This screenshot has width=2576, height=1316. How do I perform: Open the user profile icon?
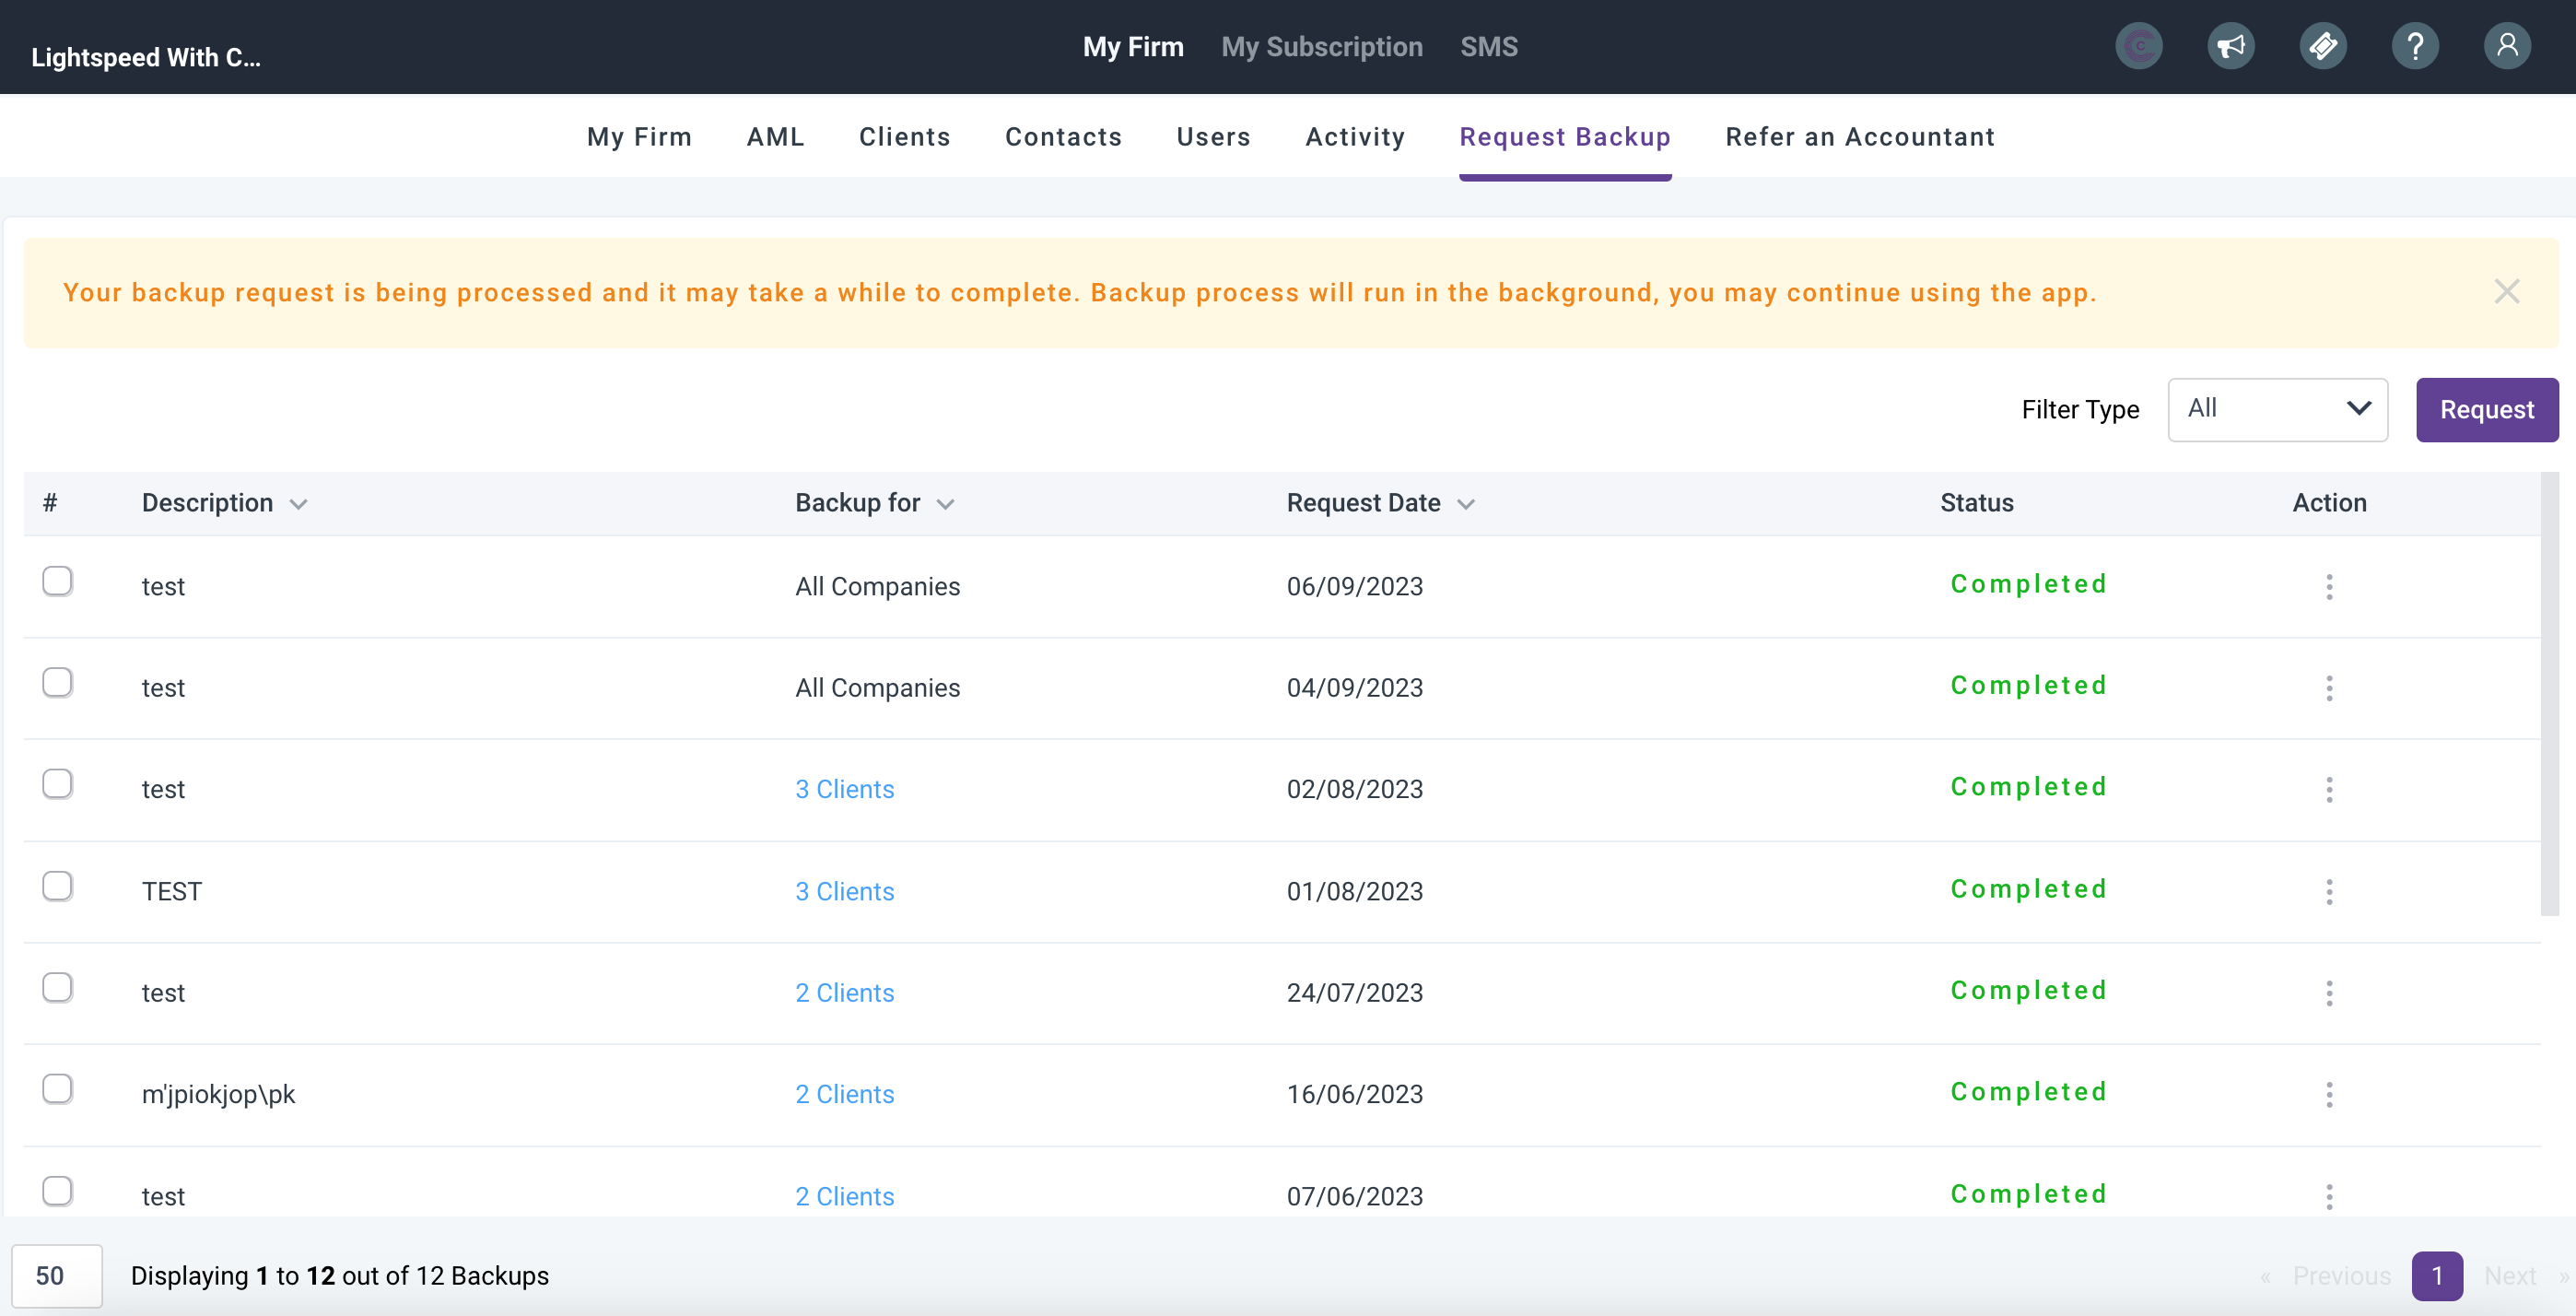pos(2506,46)
